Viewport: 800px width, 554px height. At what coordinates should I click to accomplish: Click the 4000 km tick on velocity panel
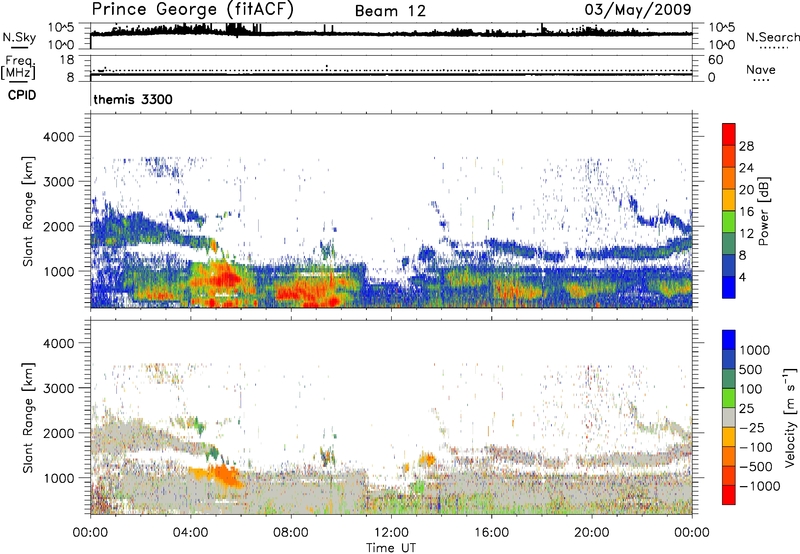pyautogui.click(x=58, y=343)
